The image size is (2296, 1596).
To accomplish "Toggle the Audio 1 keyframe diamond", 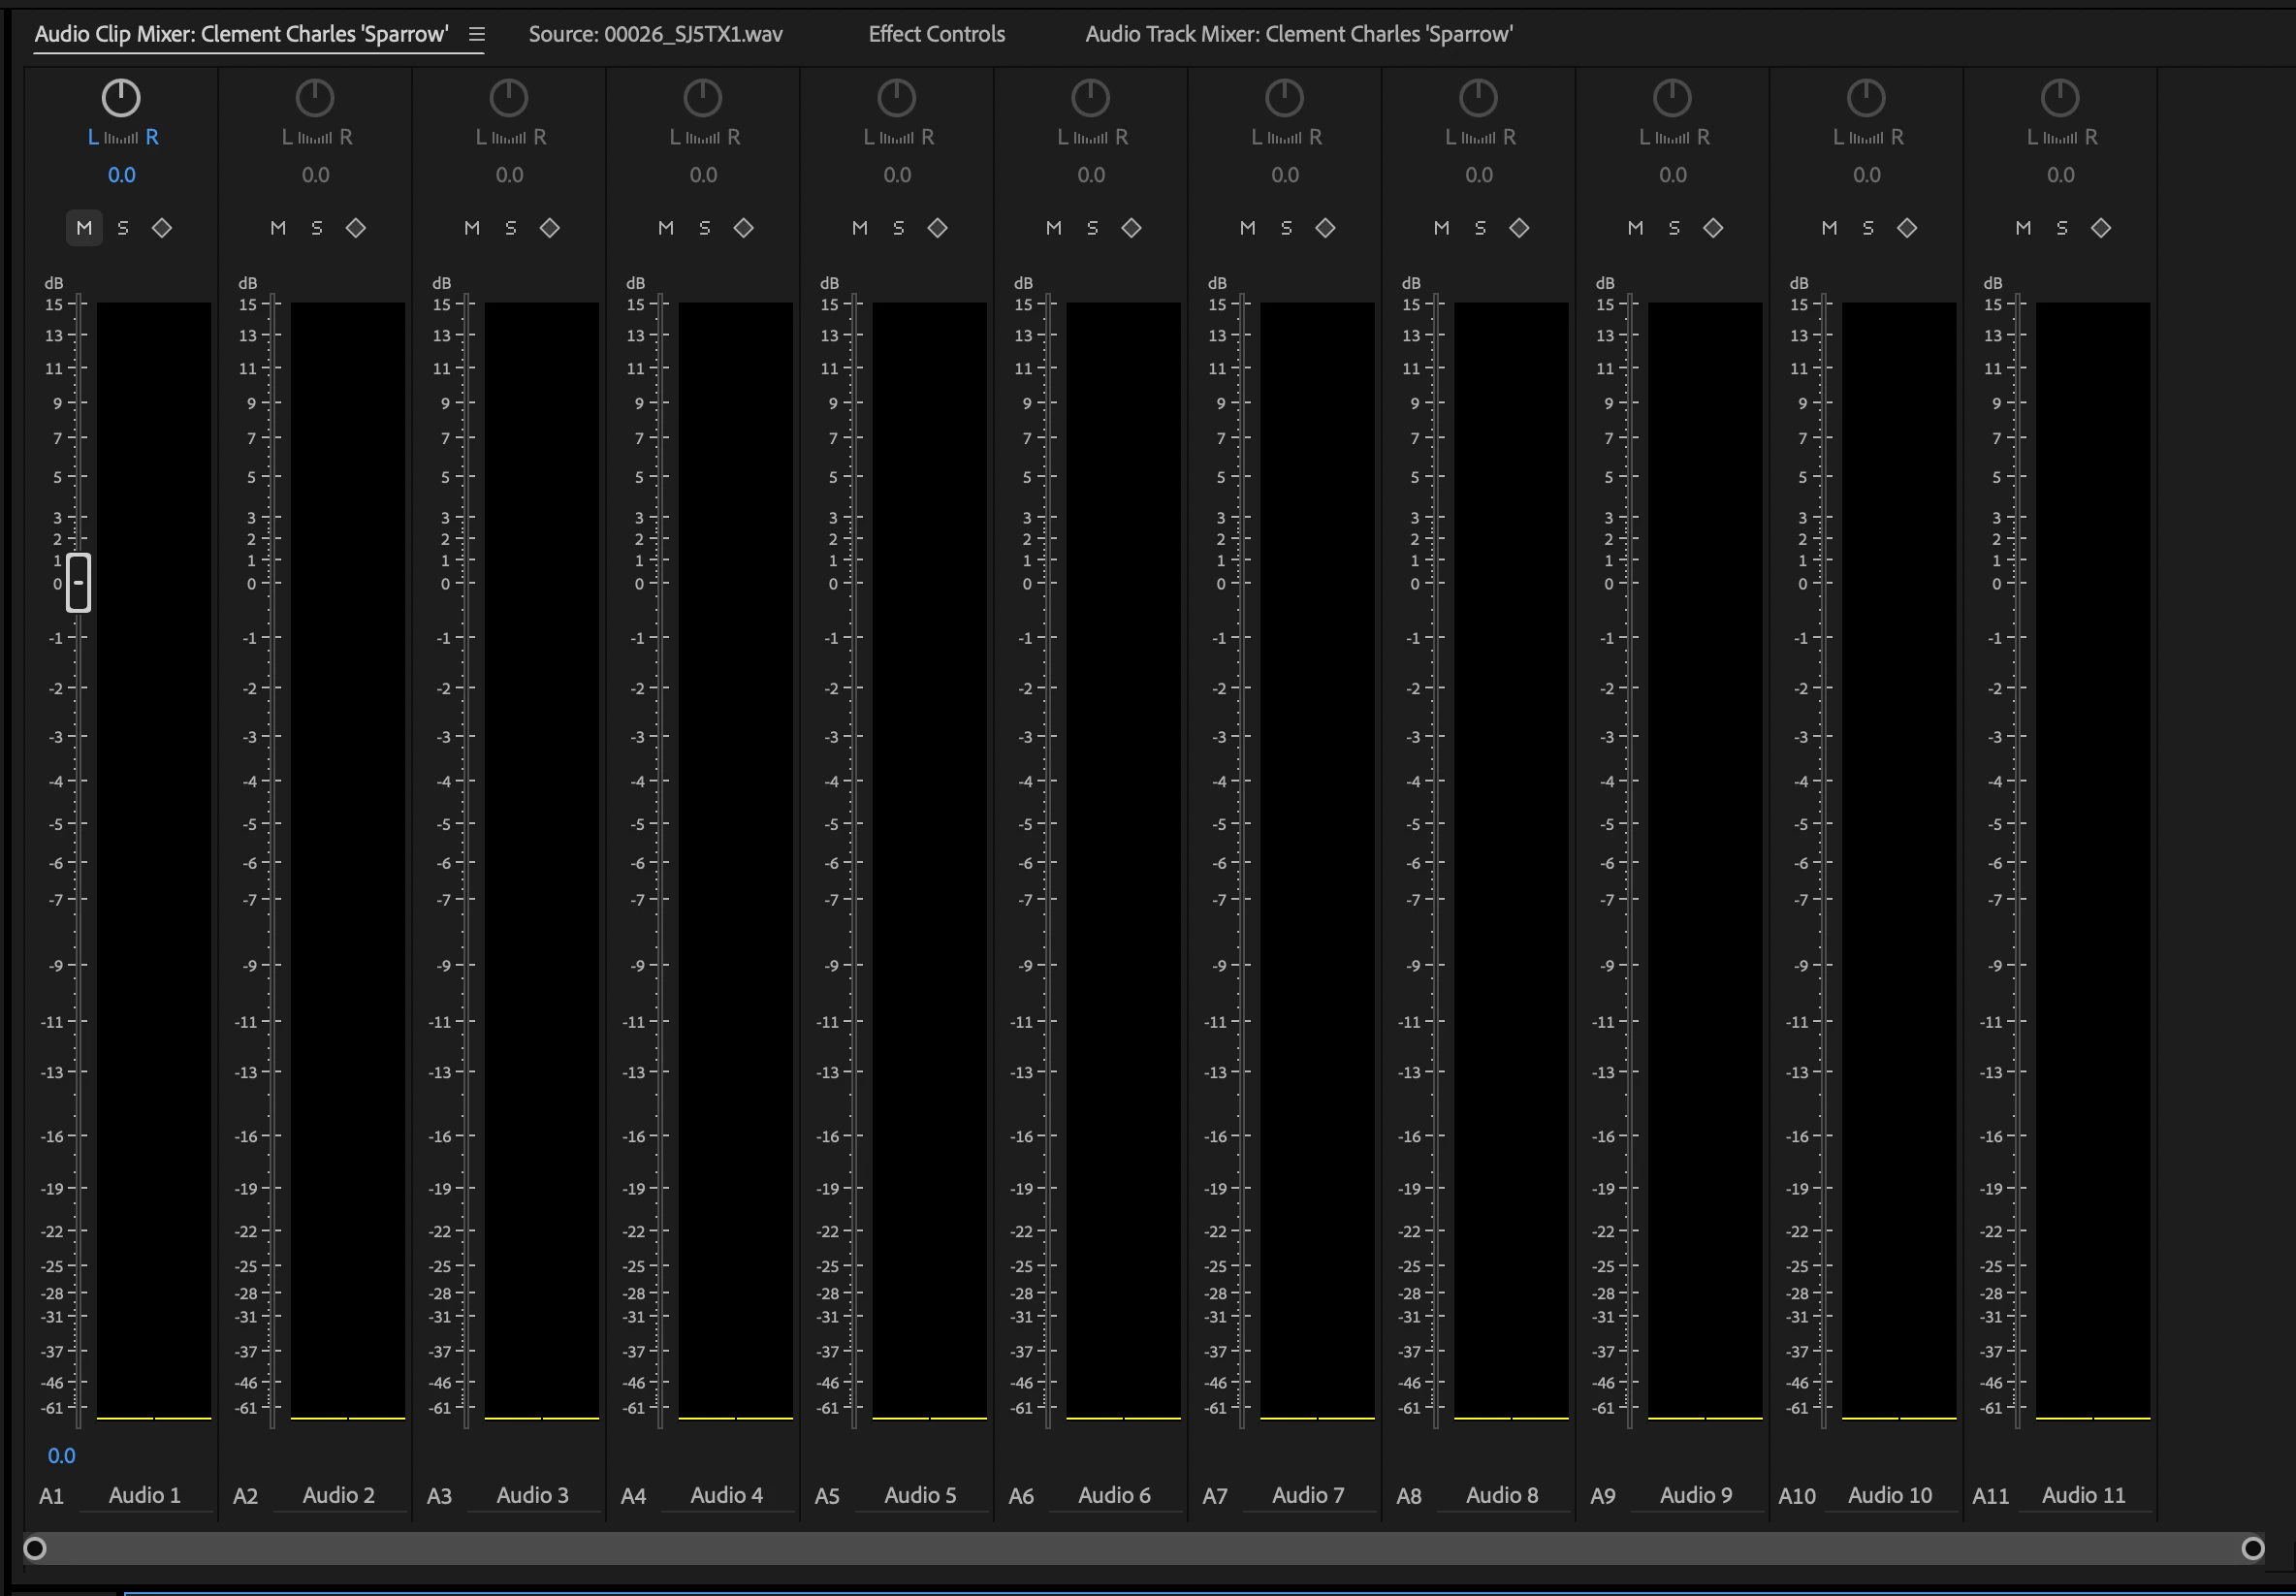I will point(162,228).
